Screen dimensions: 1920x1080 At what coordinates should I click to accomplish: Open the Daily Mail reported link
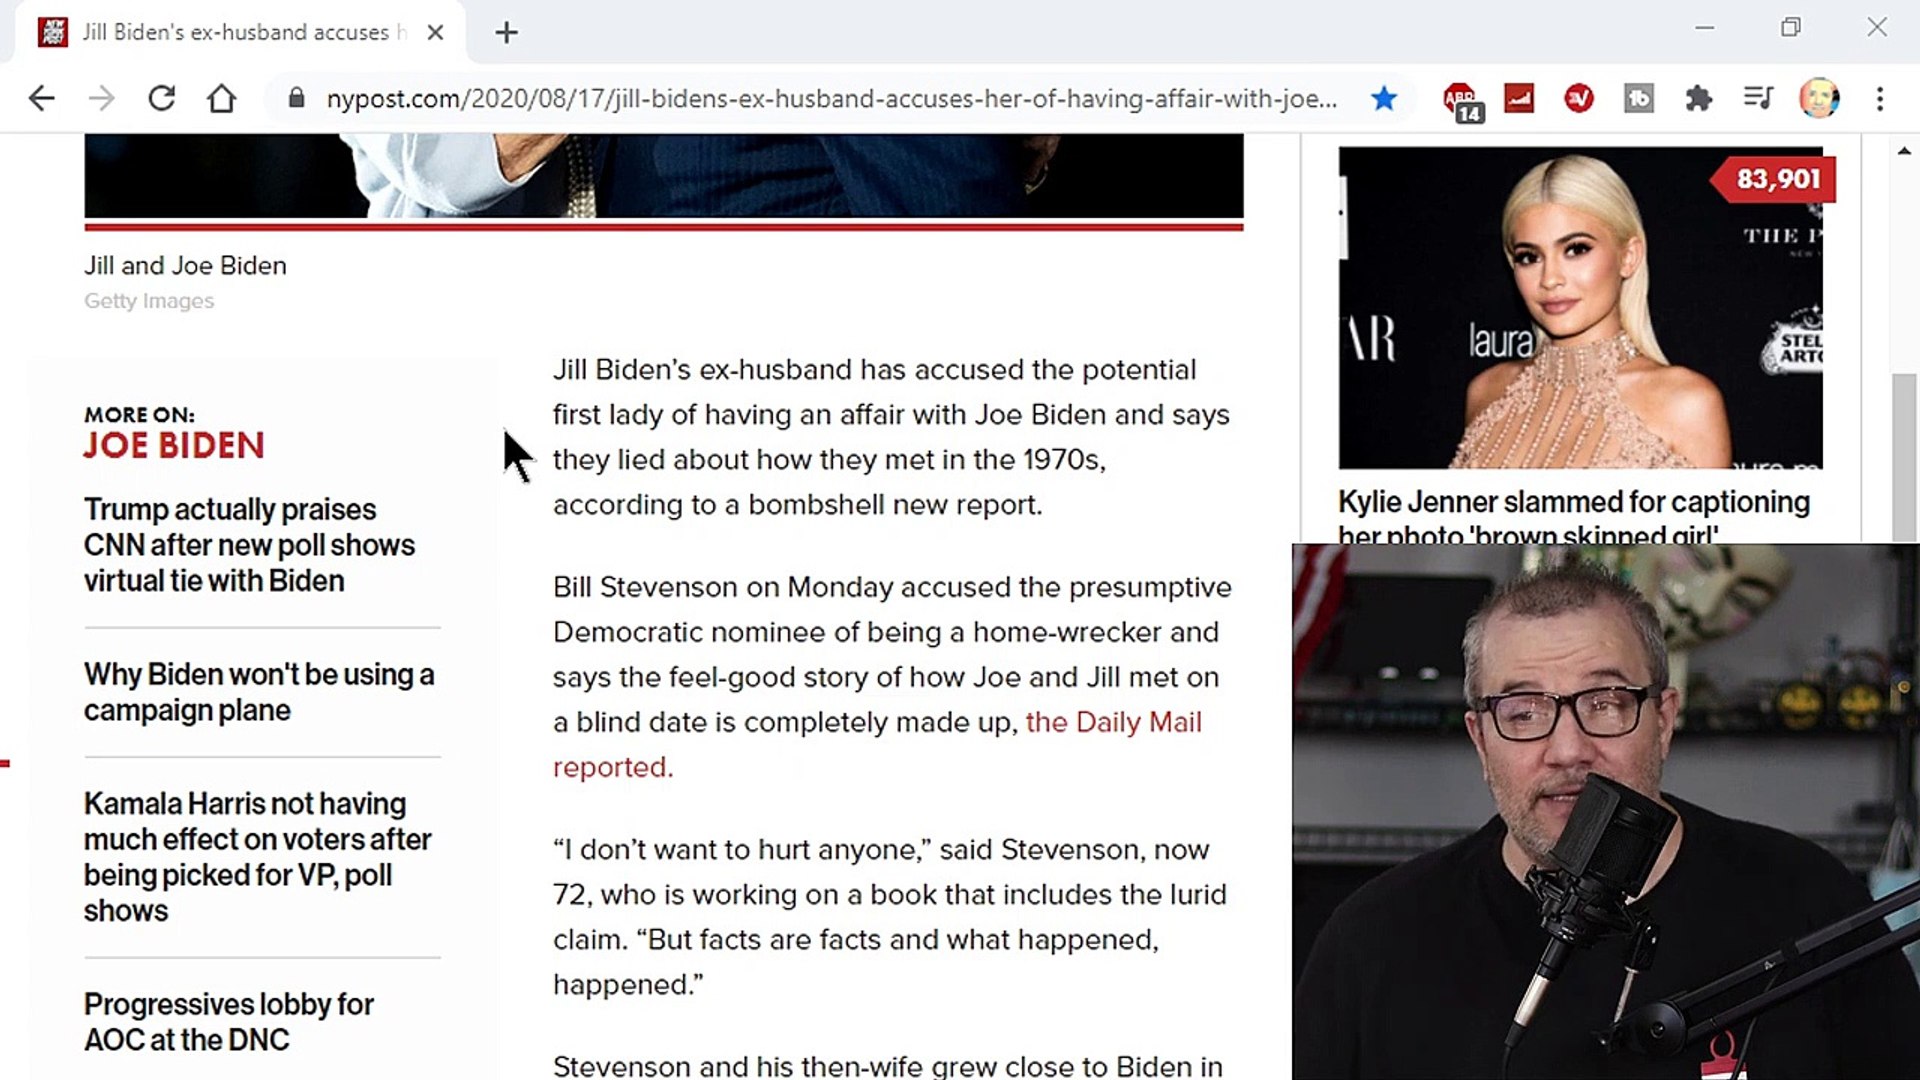[877, 744]
